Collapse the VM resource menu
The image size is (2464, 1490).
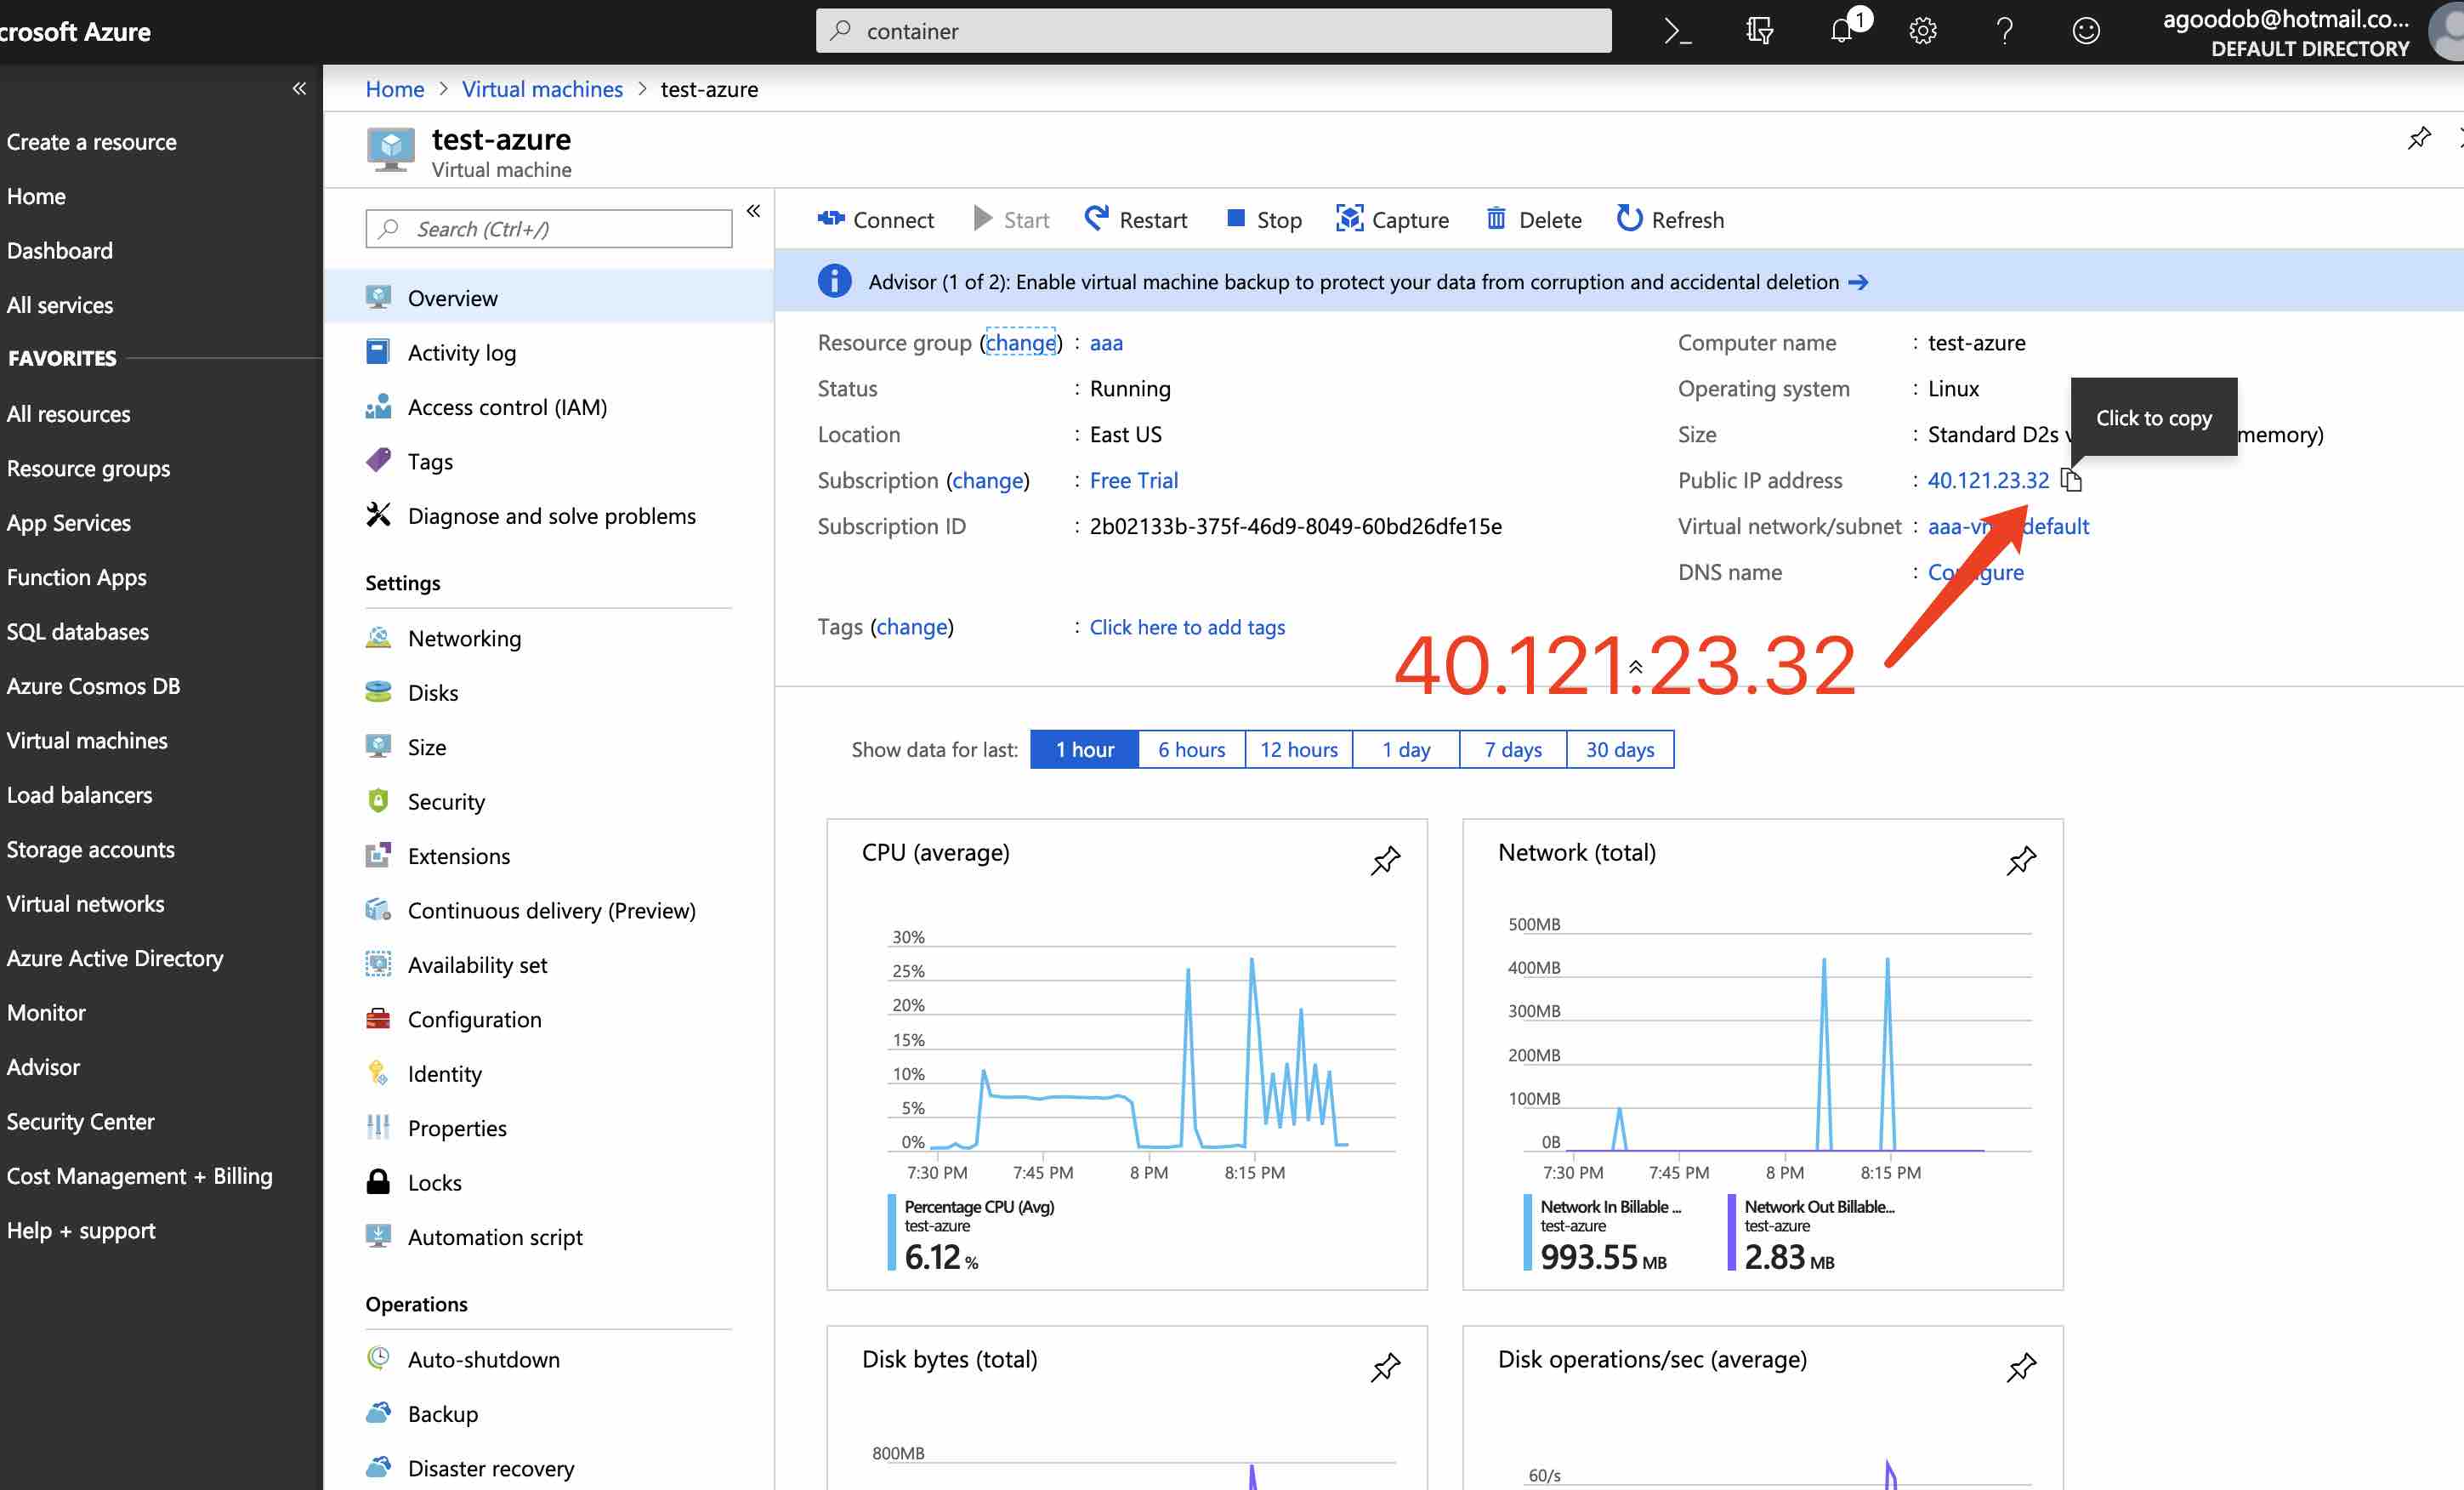pos(753,211)
